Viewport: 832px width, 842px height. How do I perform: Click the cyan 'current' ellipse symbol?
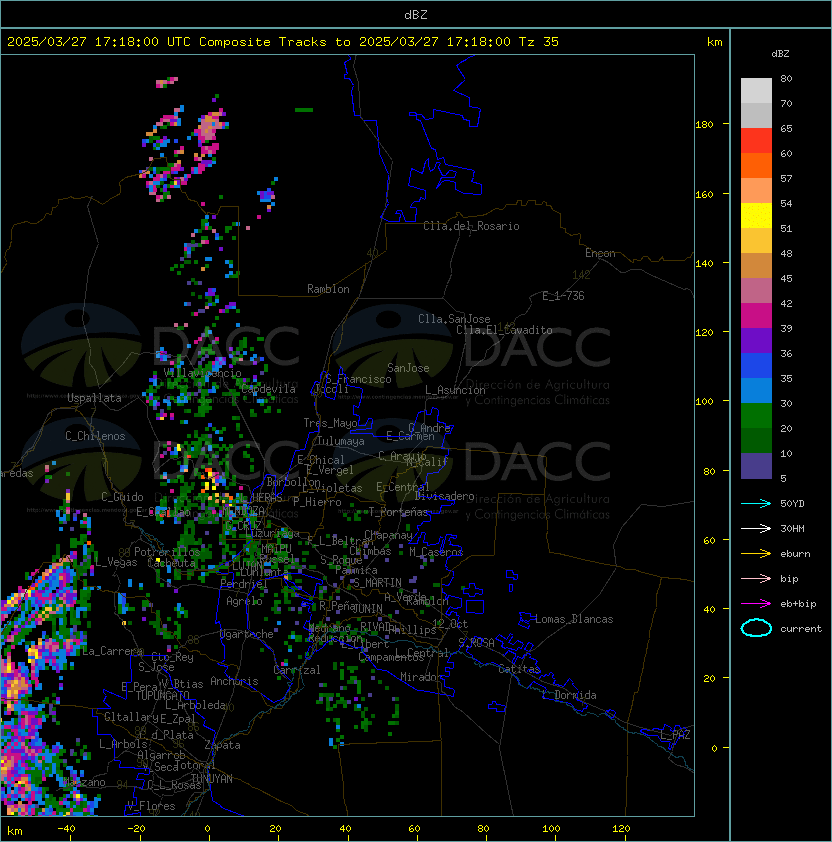(756, 628)
